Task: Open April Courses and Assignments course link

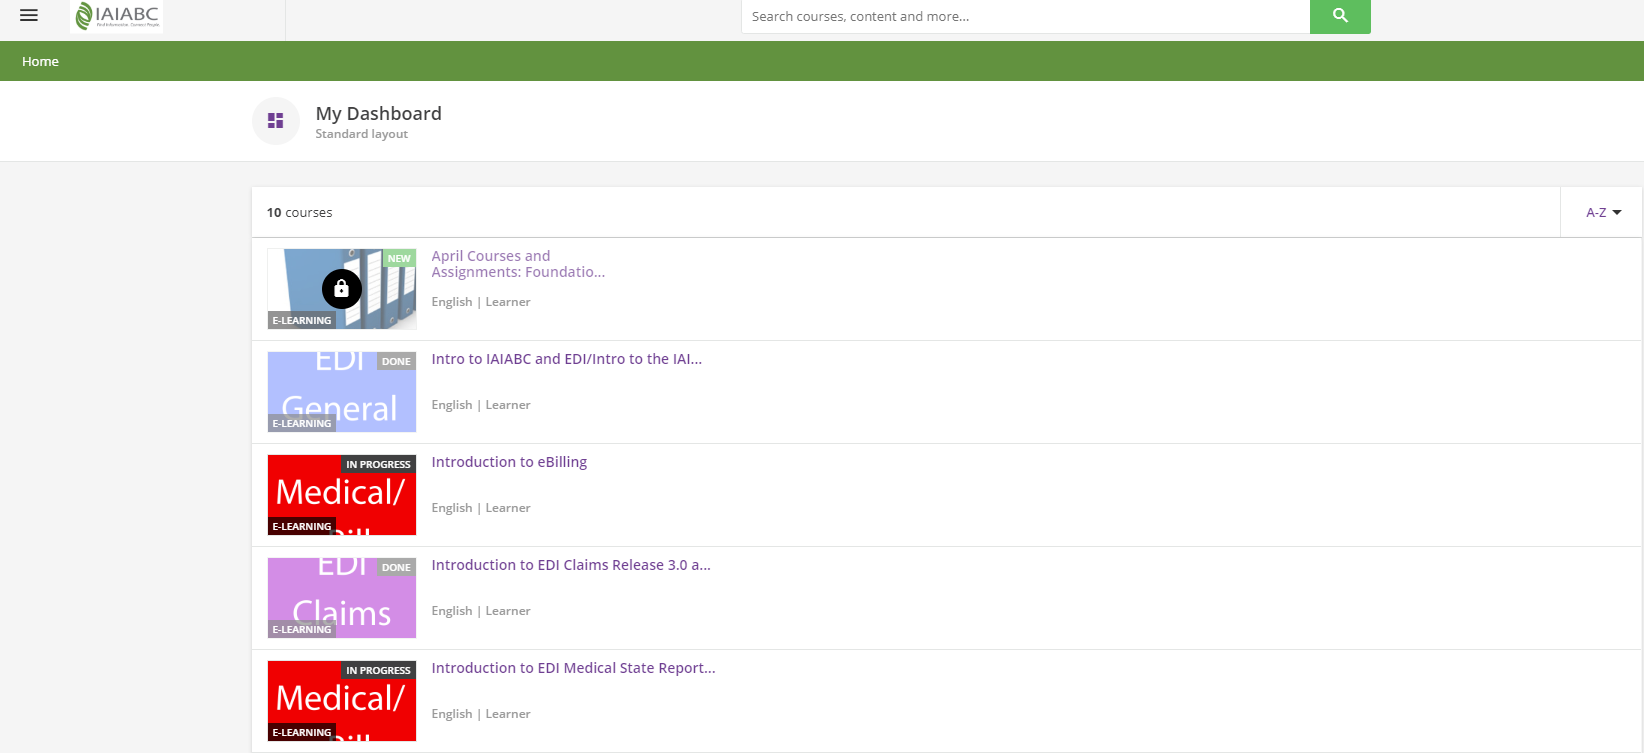Action: click(x=518, y=264)
